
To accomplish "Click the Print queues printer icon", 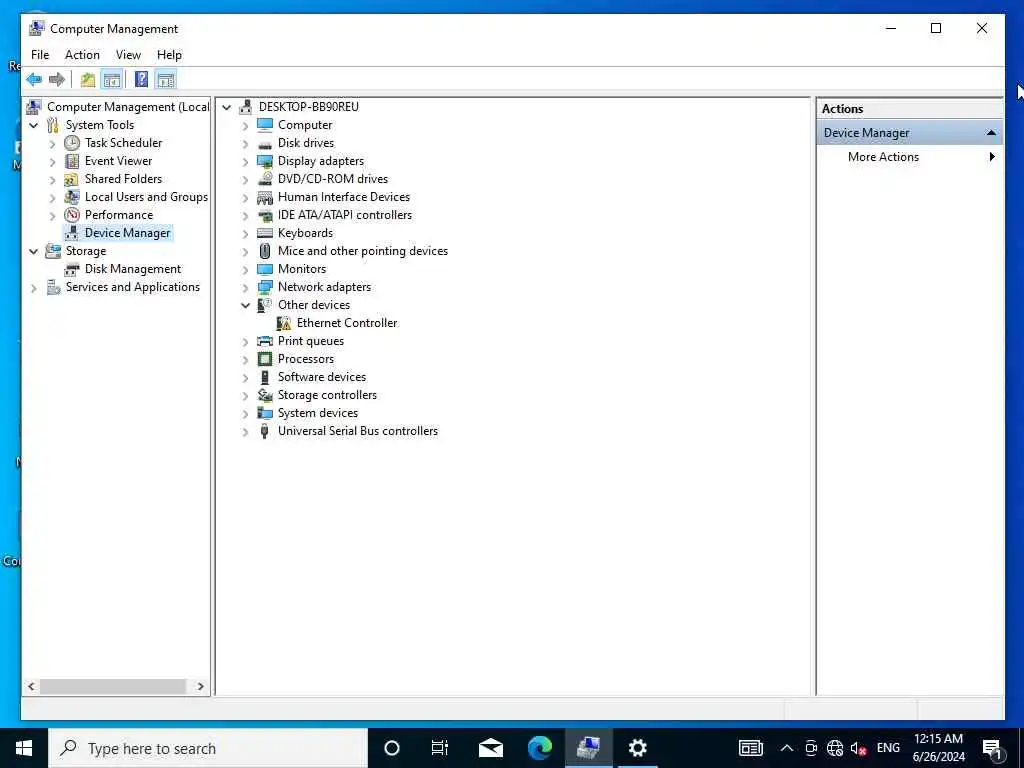I will click(264, 341).
